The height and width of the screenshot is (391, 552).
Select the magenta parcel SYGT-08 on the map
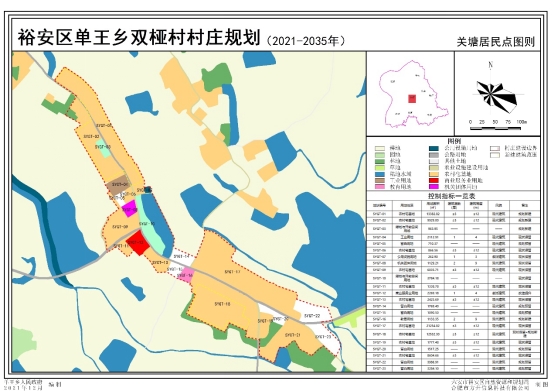point(130,208)
